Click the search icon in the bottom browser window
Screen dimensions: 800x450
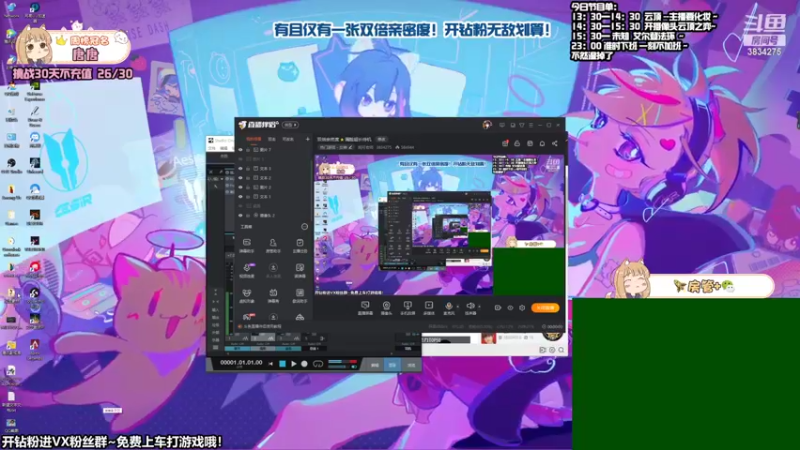(561, 350)
